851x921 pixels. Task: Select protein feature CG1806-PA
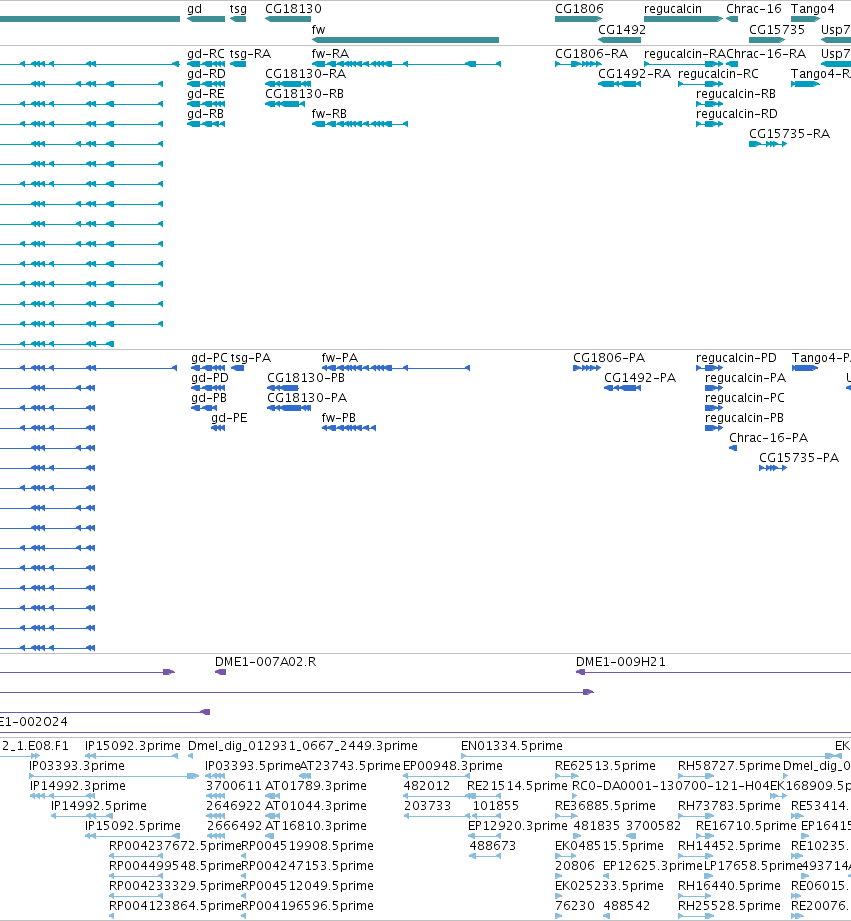[x=587, y=368]
